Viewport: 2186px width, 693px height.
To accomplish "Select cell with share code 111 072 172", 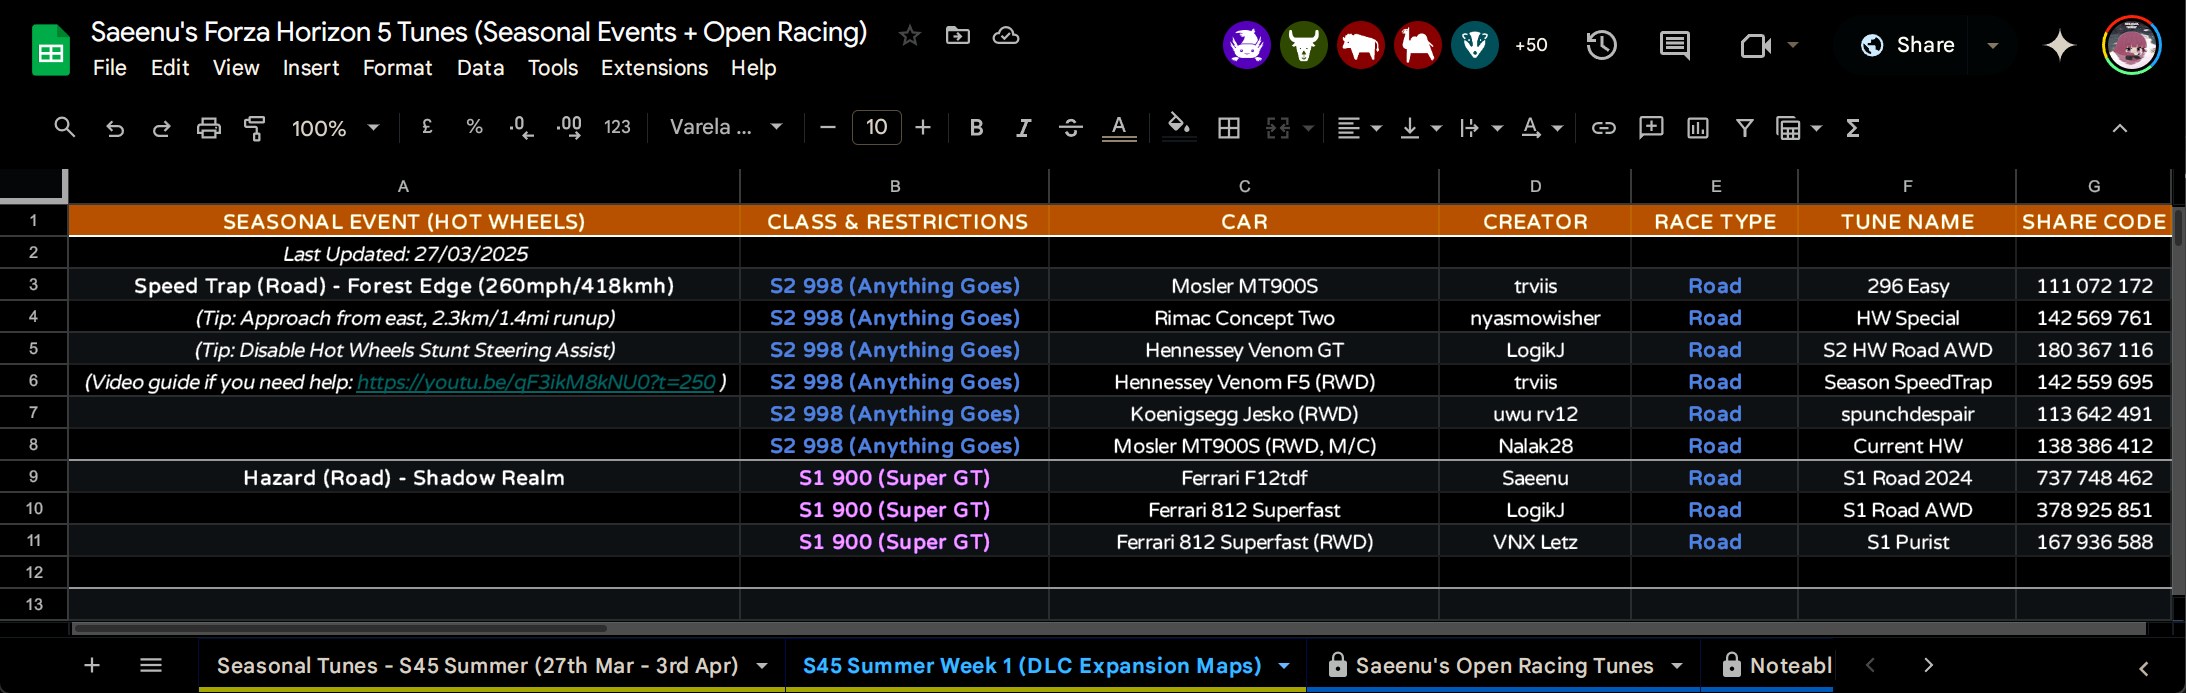I will pos(2094,286).
